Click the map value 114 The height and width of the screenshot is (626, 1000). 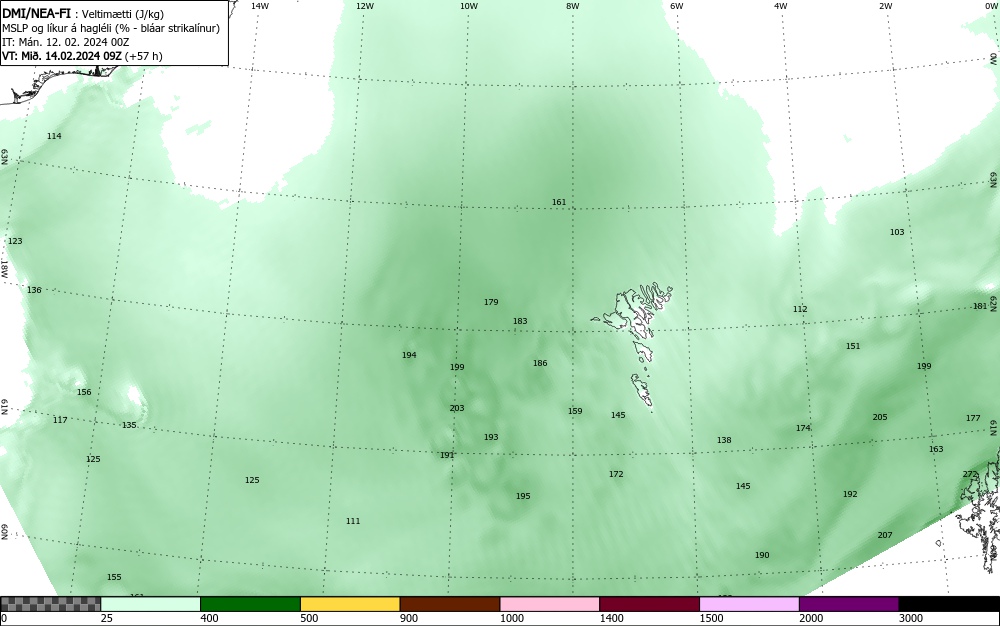pyautogui.click(x=54, y=136)
